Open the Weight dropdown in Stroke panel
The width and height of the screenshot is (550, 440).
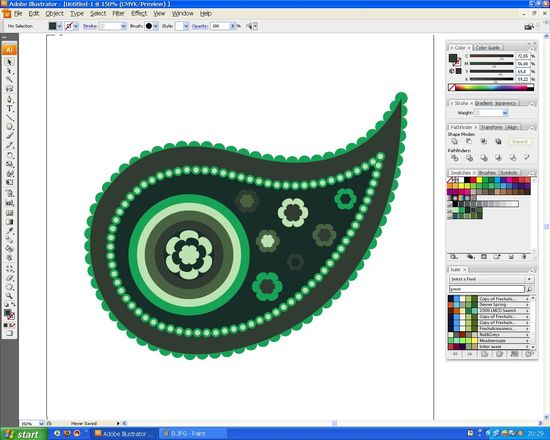pos(505,113)
